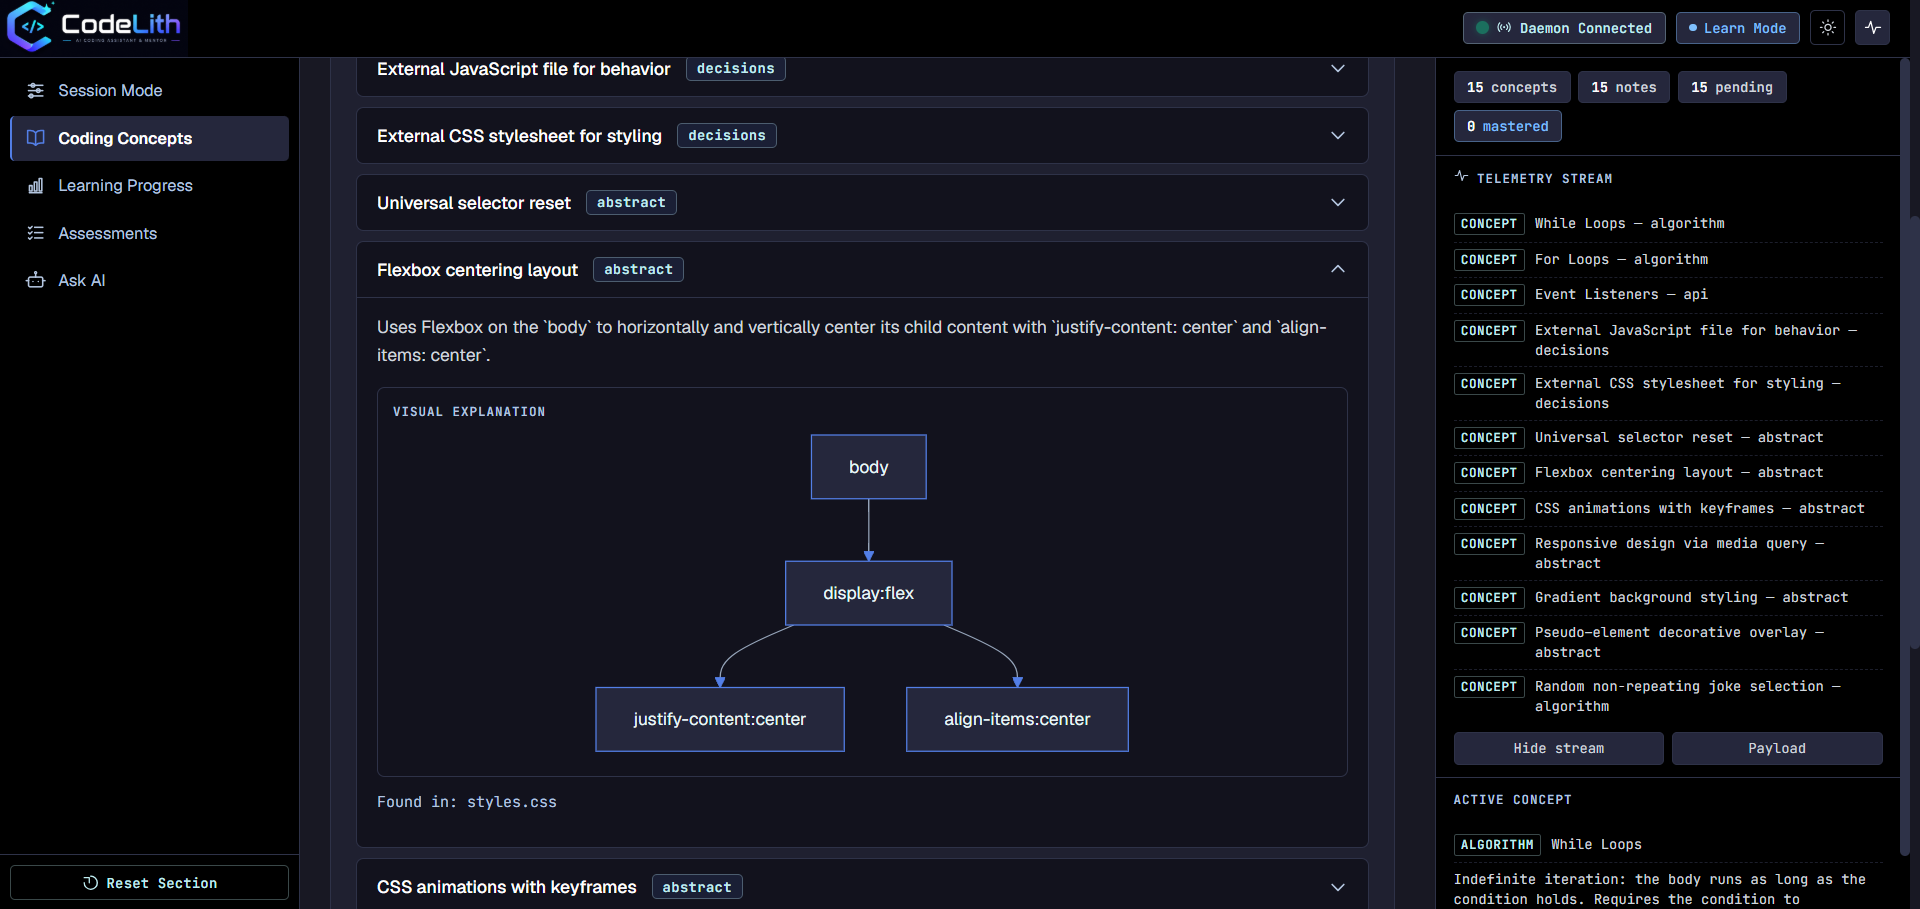Click the display:flex diagram node
Viewport: 1920px width, 909px height.
869,593
